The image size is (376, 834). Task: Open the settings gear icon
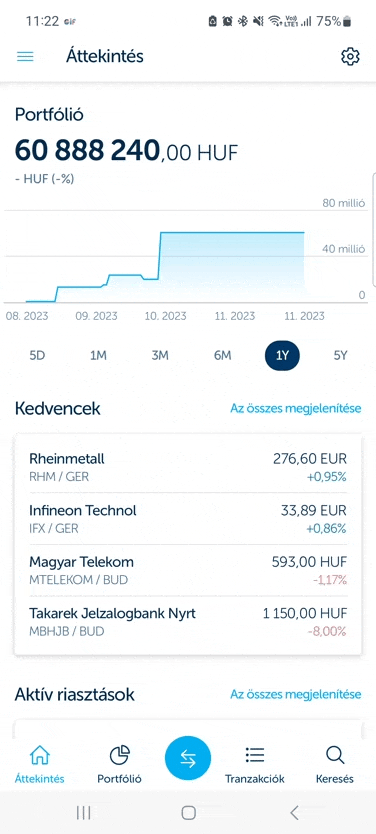click(350, 56)
